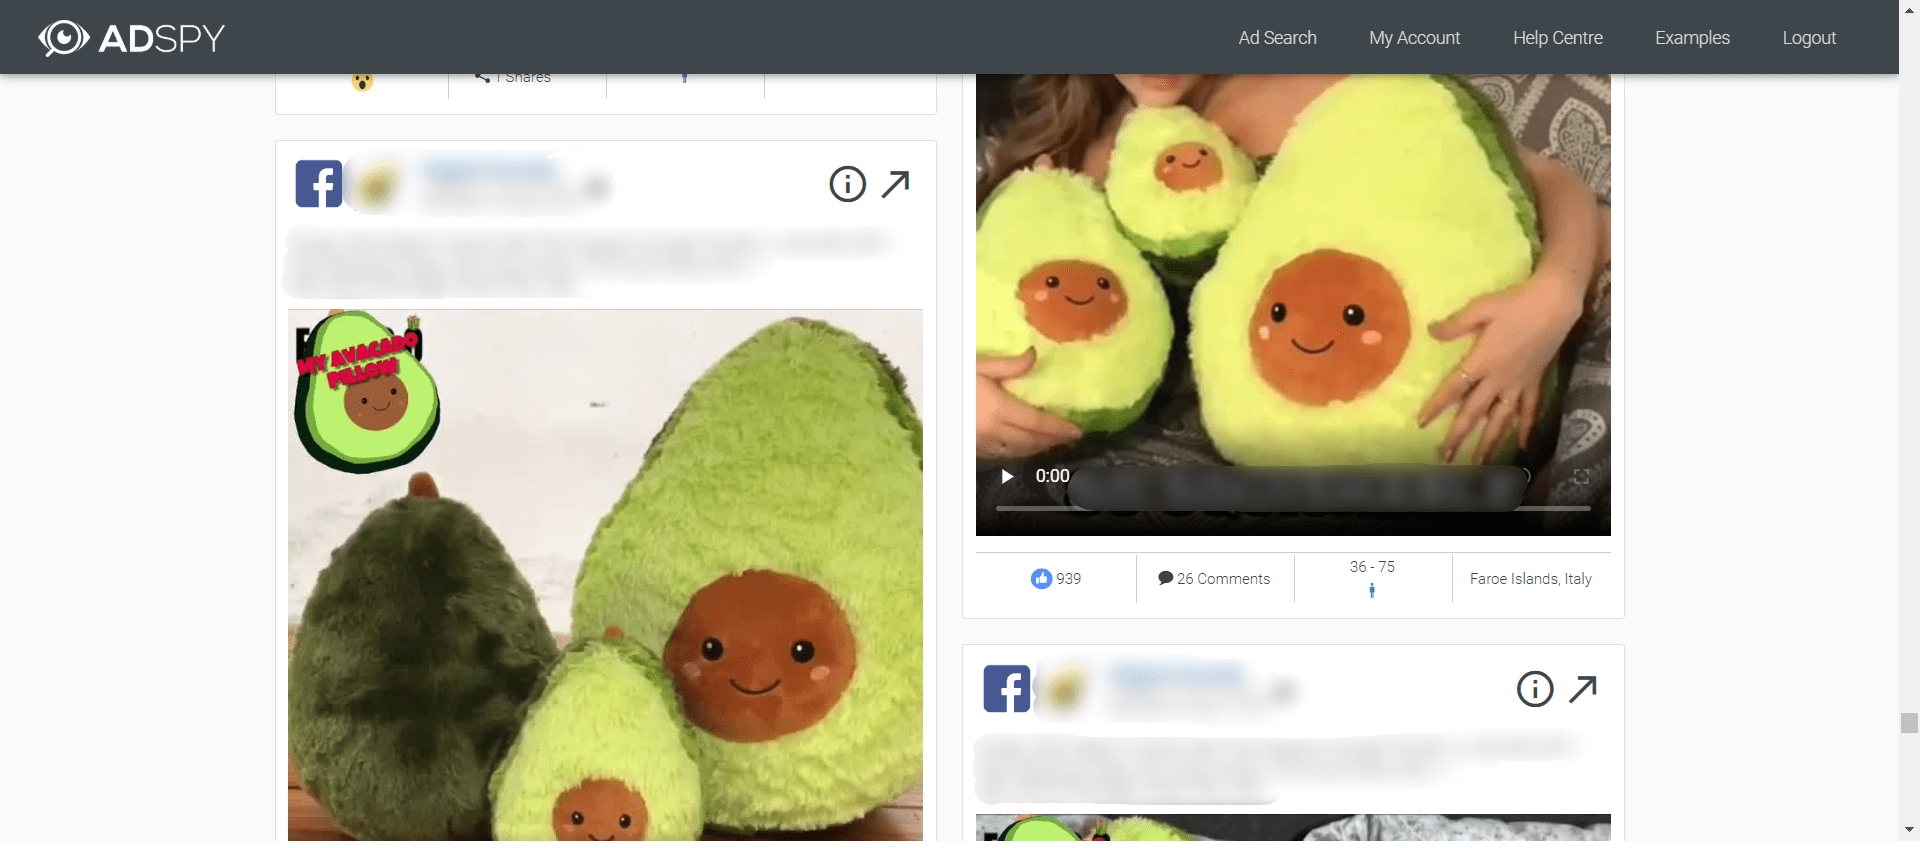This screenshot has width=1920, height=848.
Task: Click the video progress bar
Action: pos(1292,508)
